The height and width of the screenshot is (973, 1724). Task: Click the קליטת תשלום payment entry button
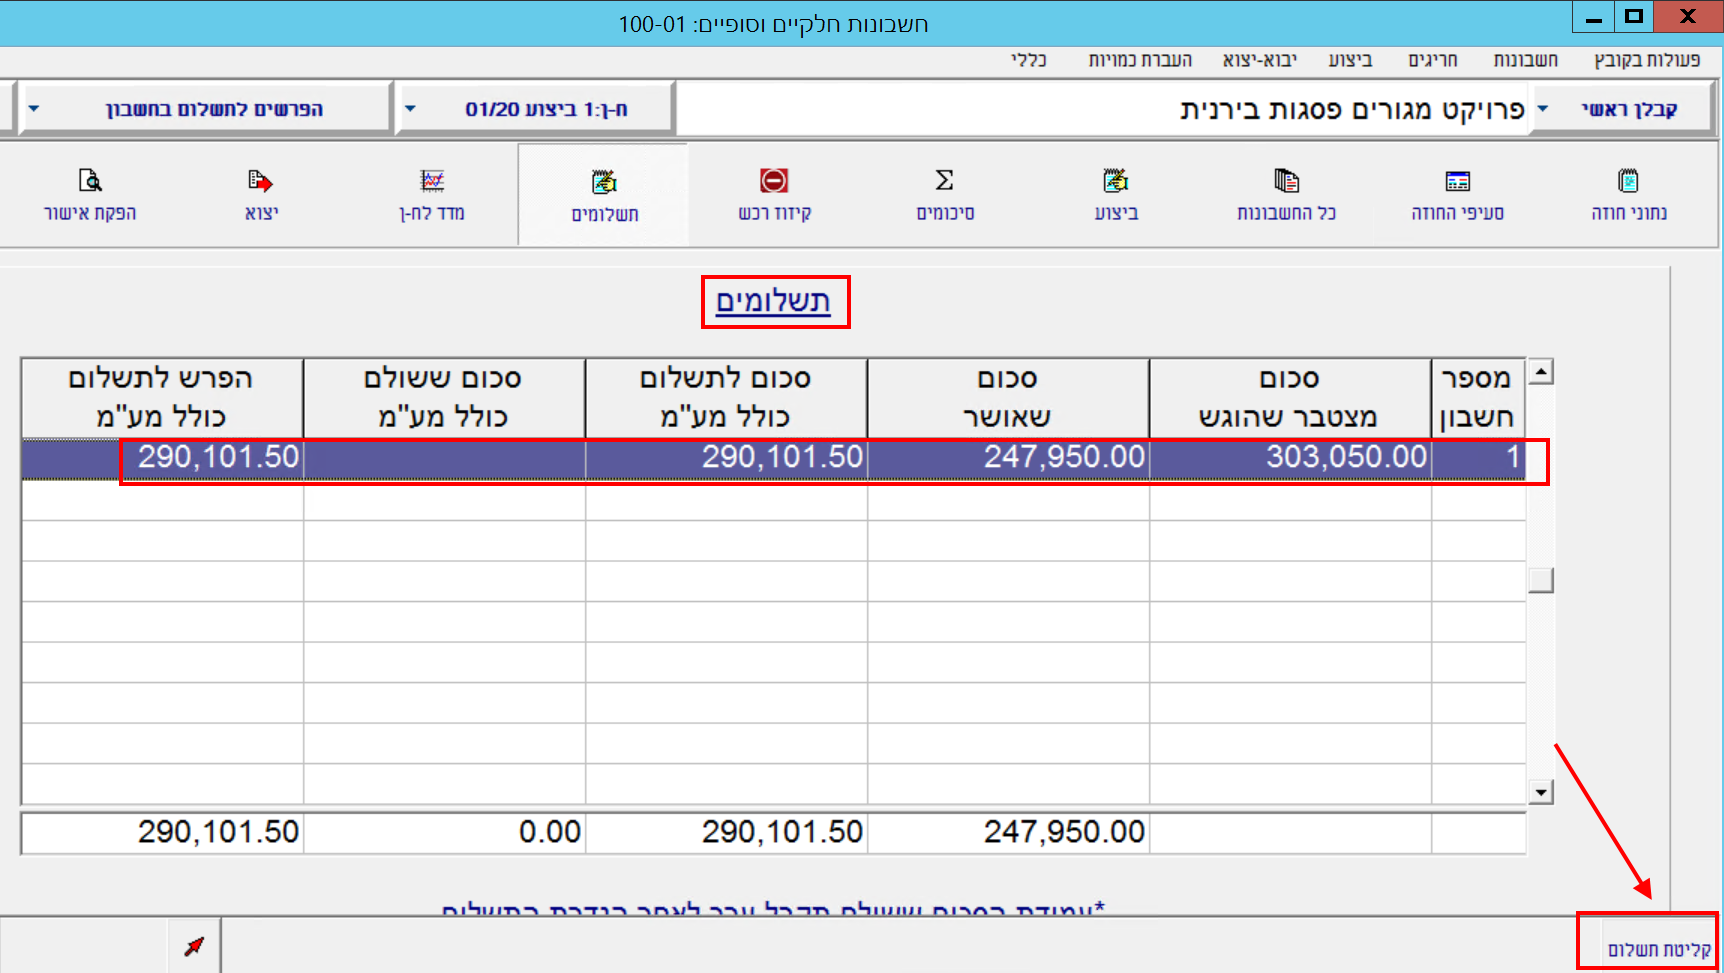pos(1658,949)
